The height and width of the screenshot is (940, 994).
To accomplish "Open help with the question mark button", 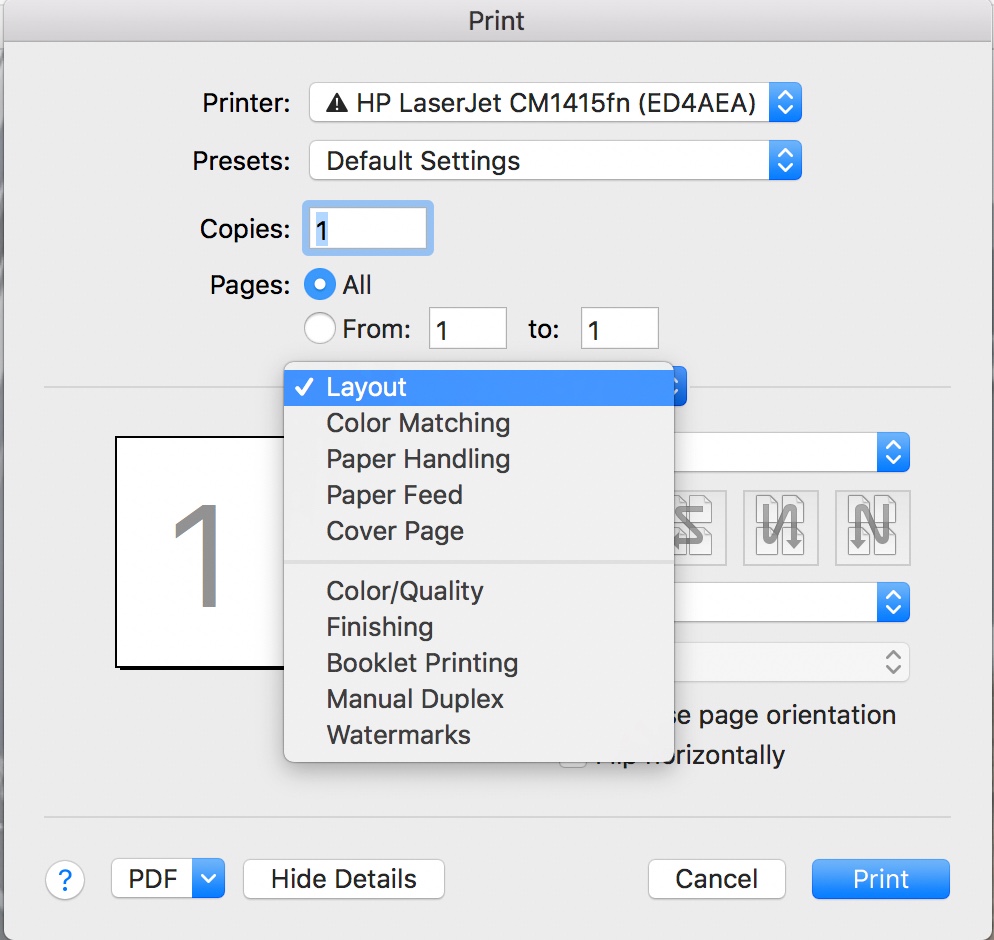I will [x=65, y=880].
